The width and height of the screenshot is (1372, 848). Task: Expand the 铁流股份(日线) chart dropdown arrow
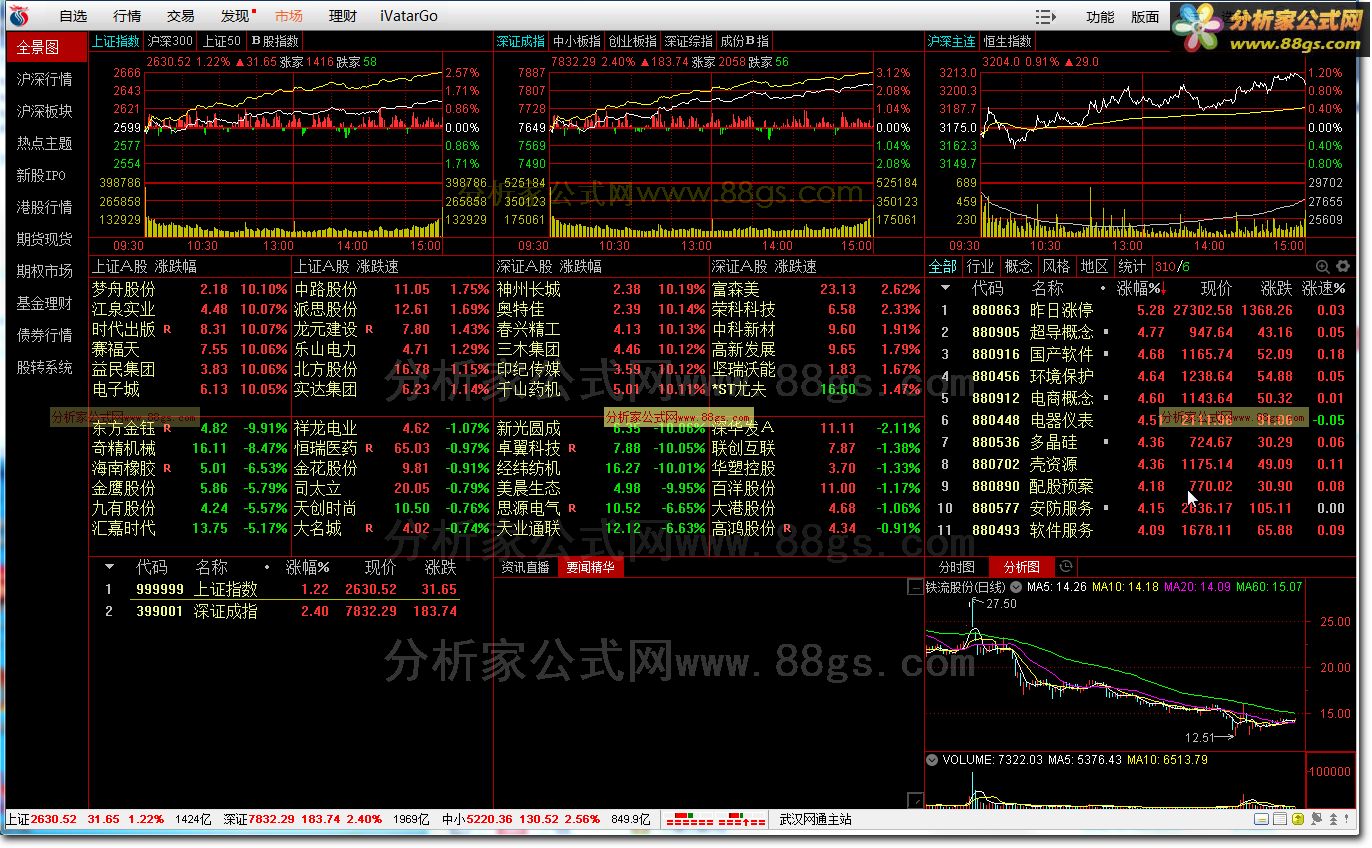point(1016,587)
